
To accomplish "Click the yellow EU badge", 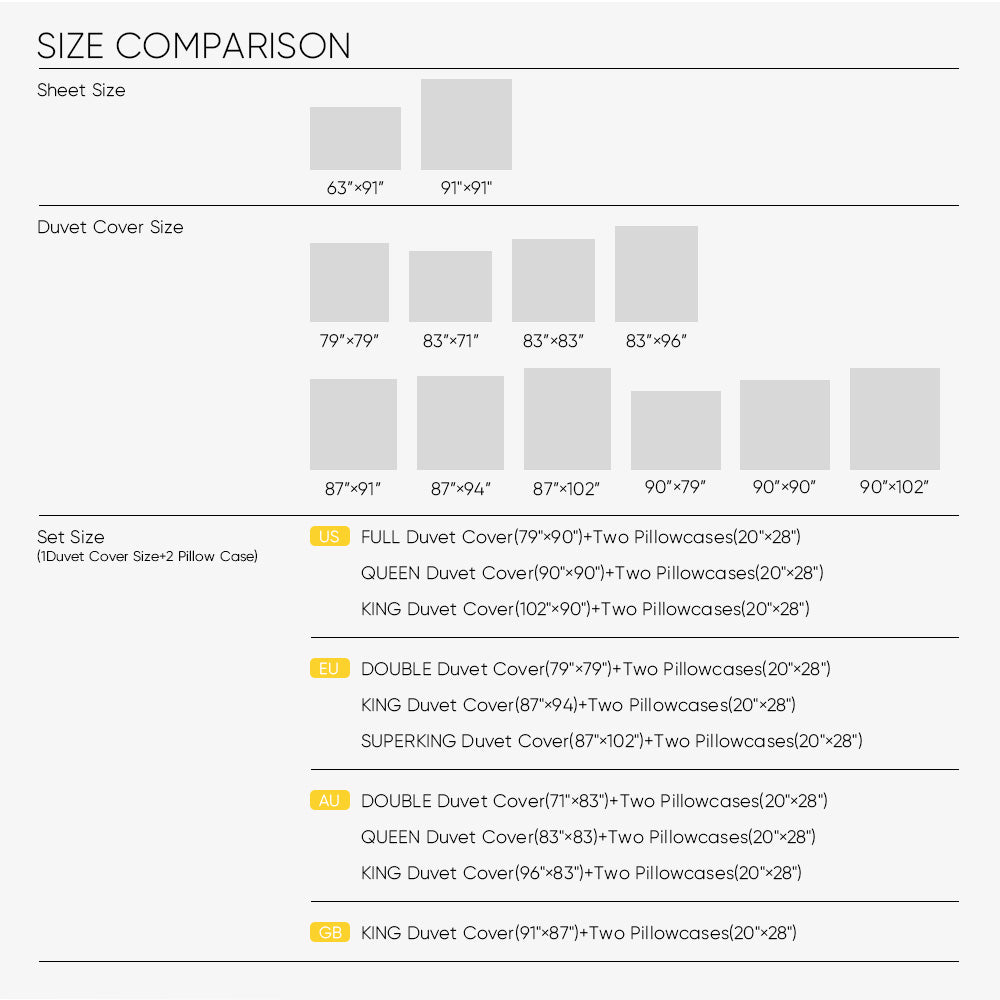I will tap(330, 668).
